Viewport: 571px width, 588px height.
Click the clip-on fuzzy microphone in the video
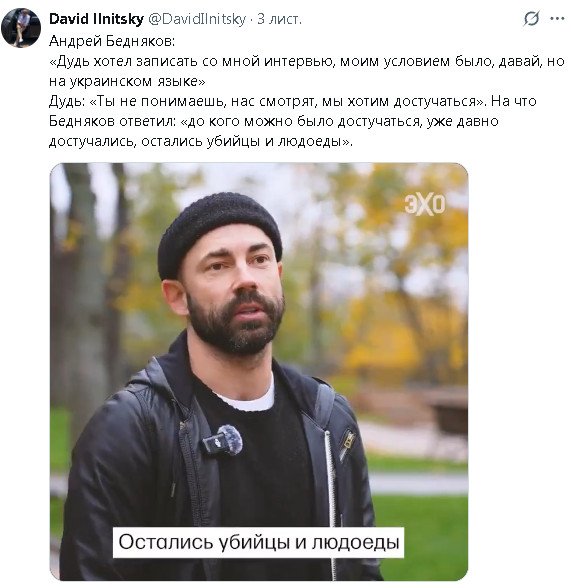tap(223, 440)
